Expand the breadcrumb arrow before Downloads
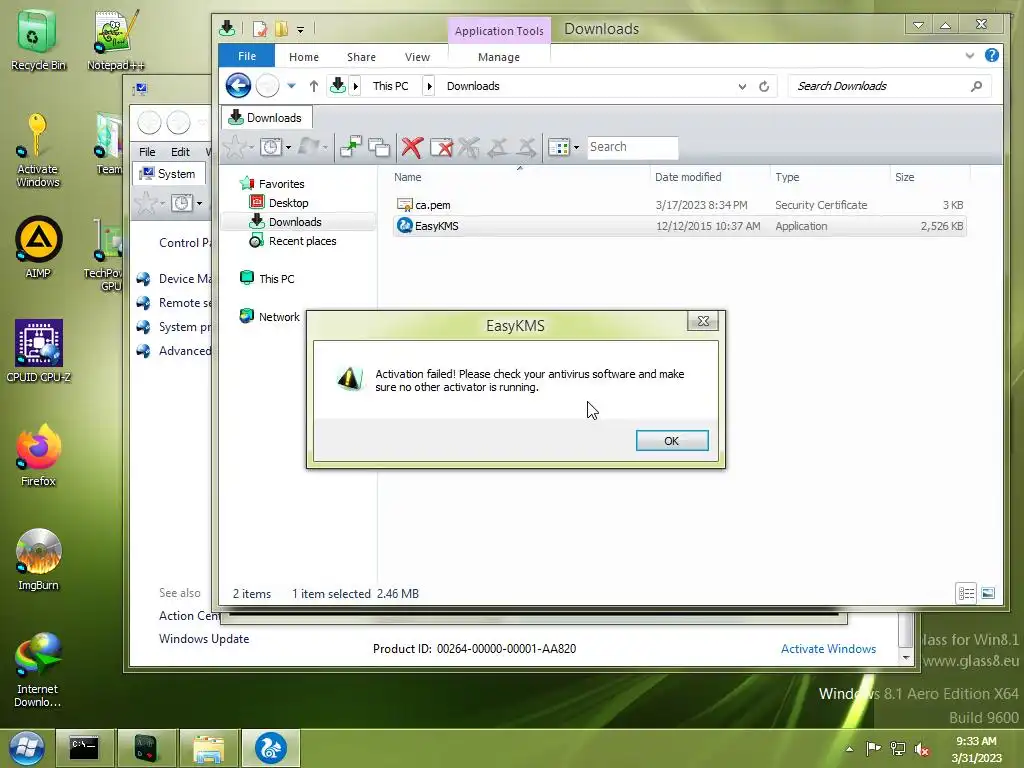The image size is (1024, 768). [x=429, y=86]
